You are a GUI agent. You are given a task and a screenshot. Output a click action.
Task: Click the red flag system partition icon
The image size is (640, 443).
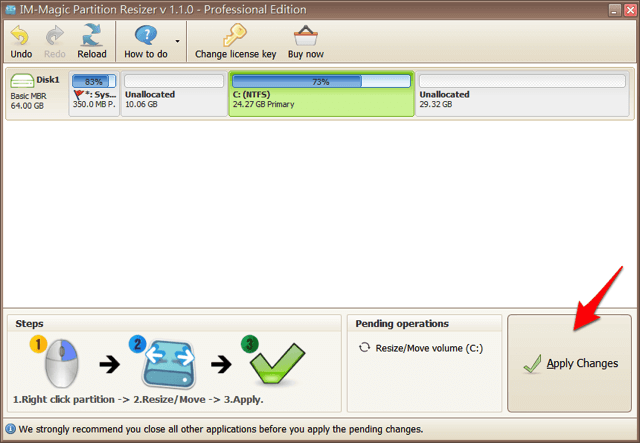[78, 95]
